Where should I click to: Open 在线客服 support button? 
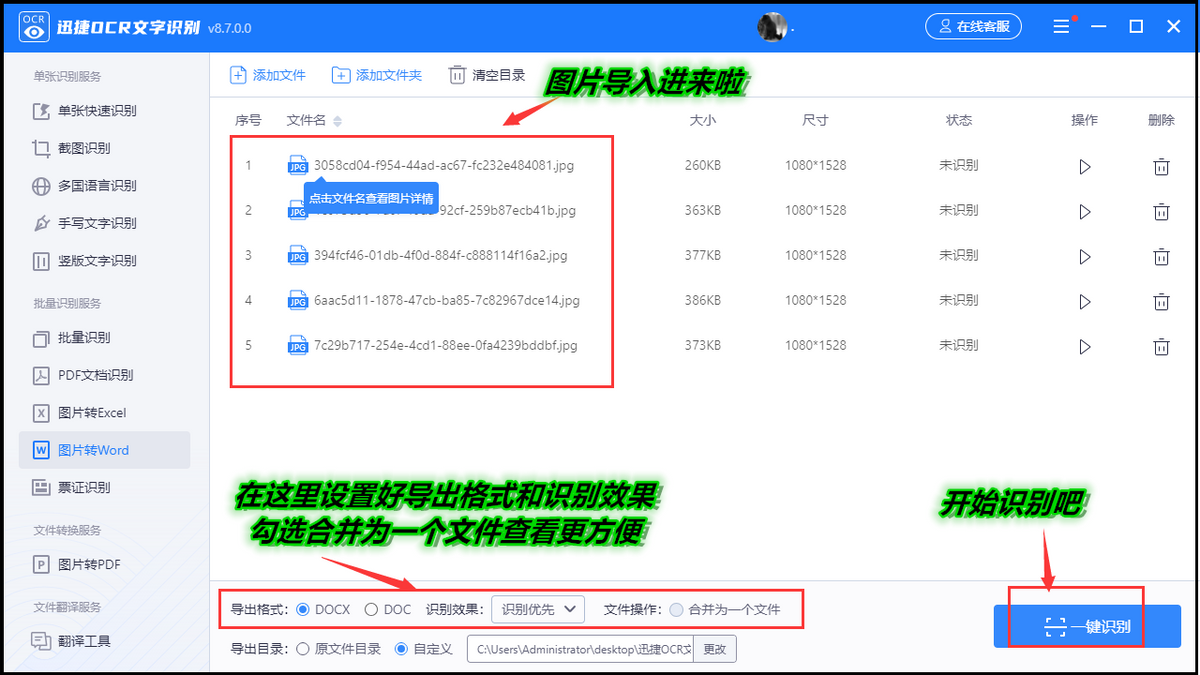(x=973, y=27)
